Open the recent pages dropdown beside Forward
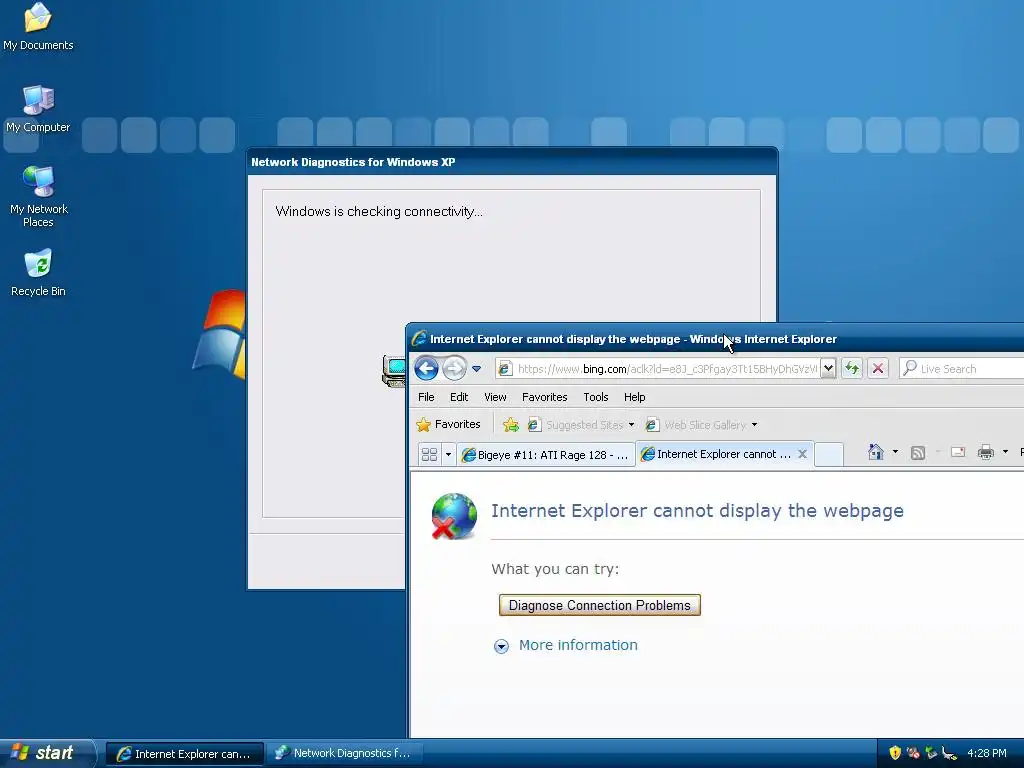 pyautogui.click(x=477, y=369)
